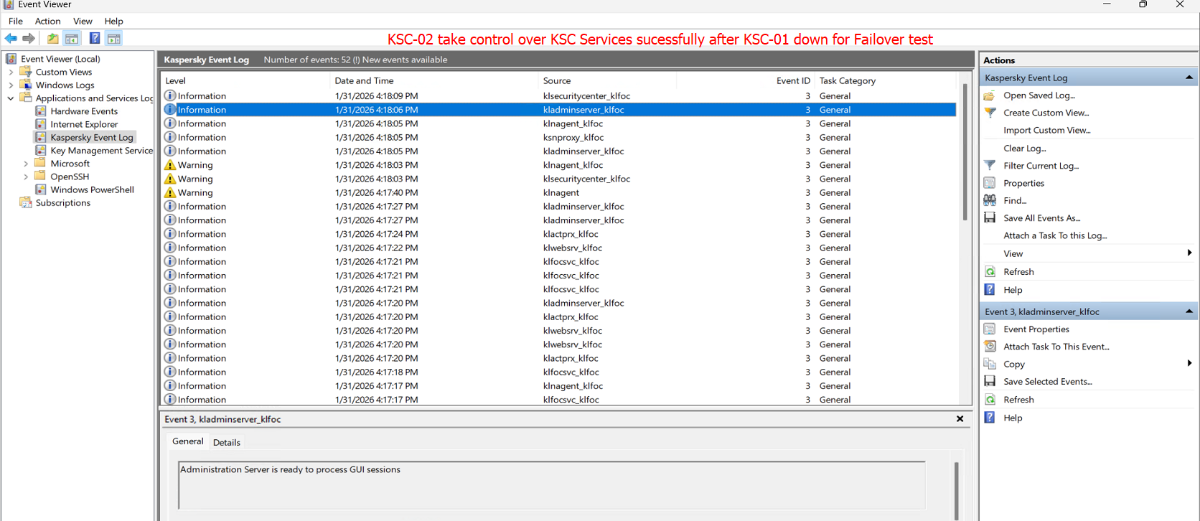This screenshot has width=1200, height=521.
Task: Click Hardware Events log icon
Action: point(41,111)
